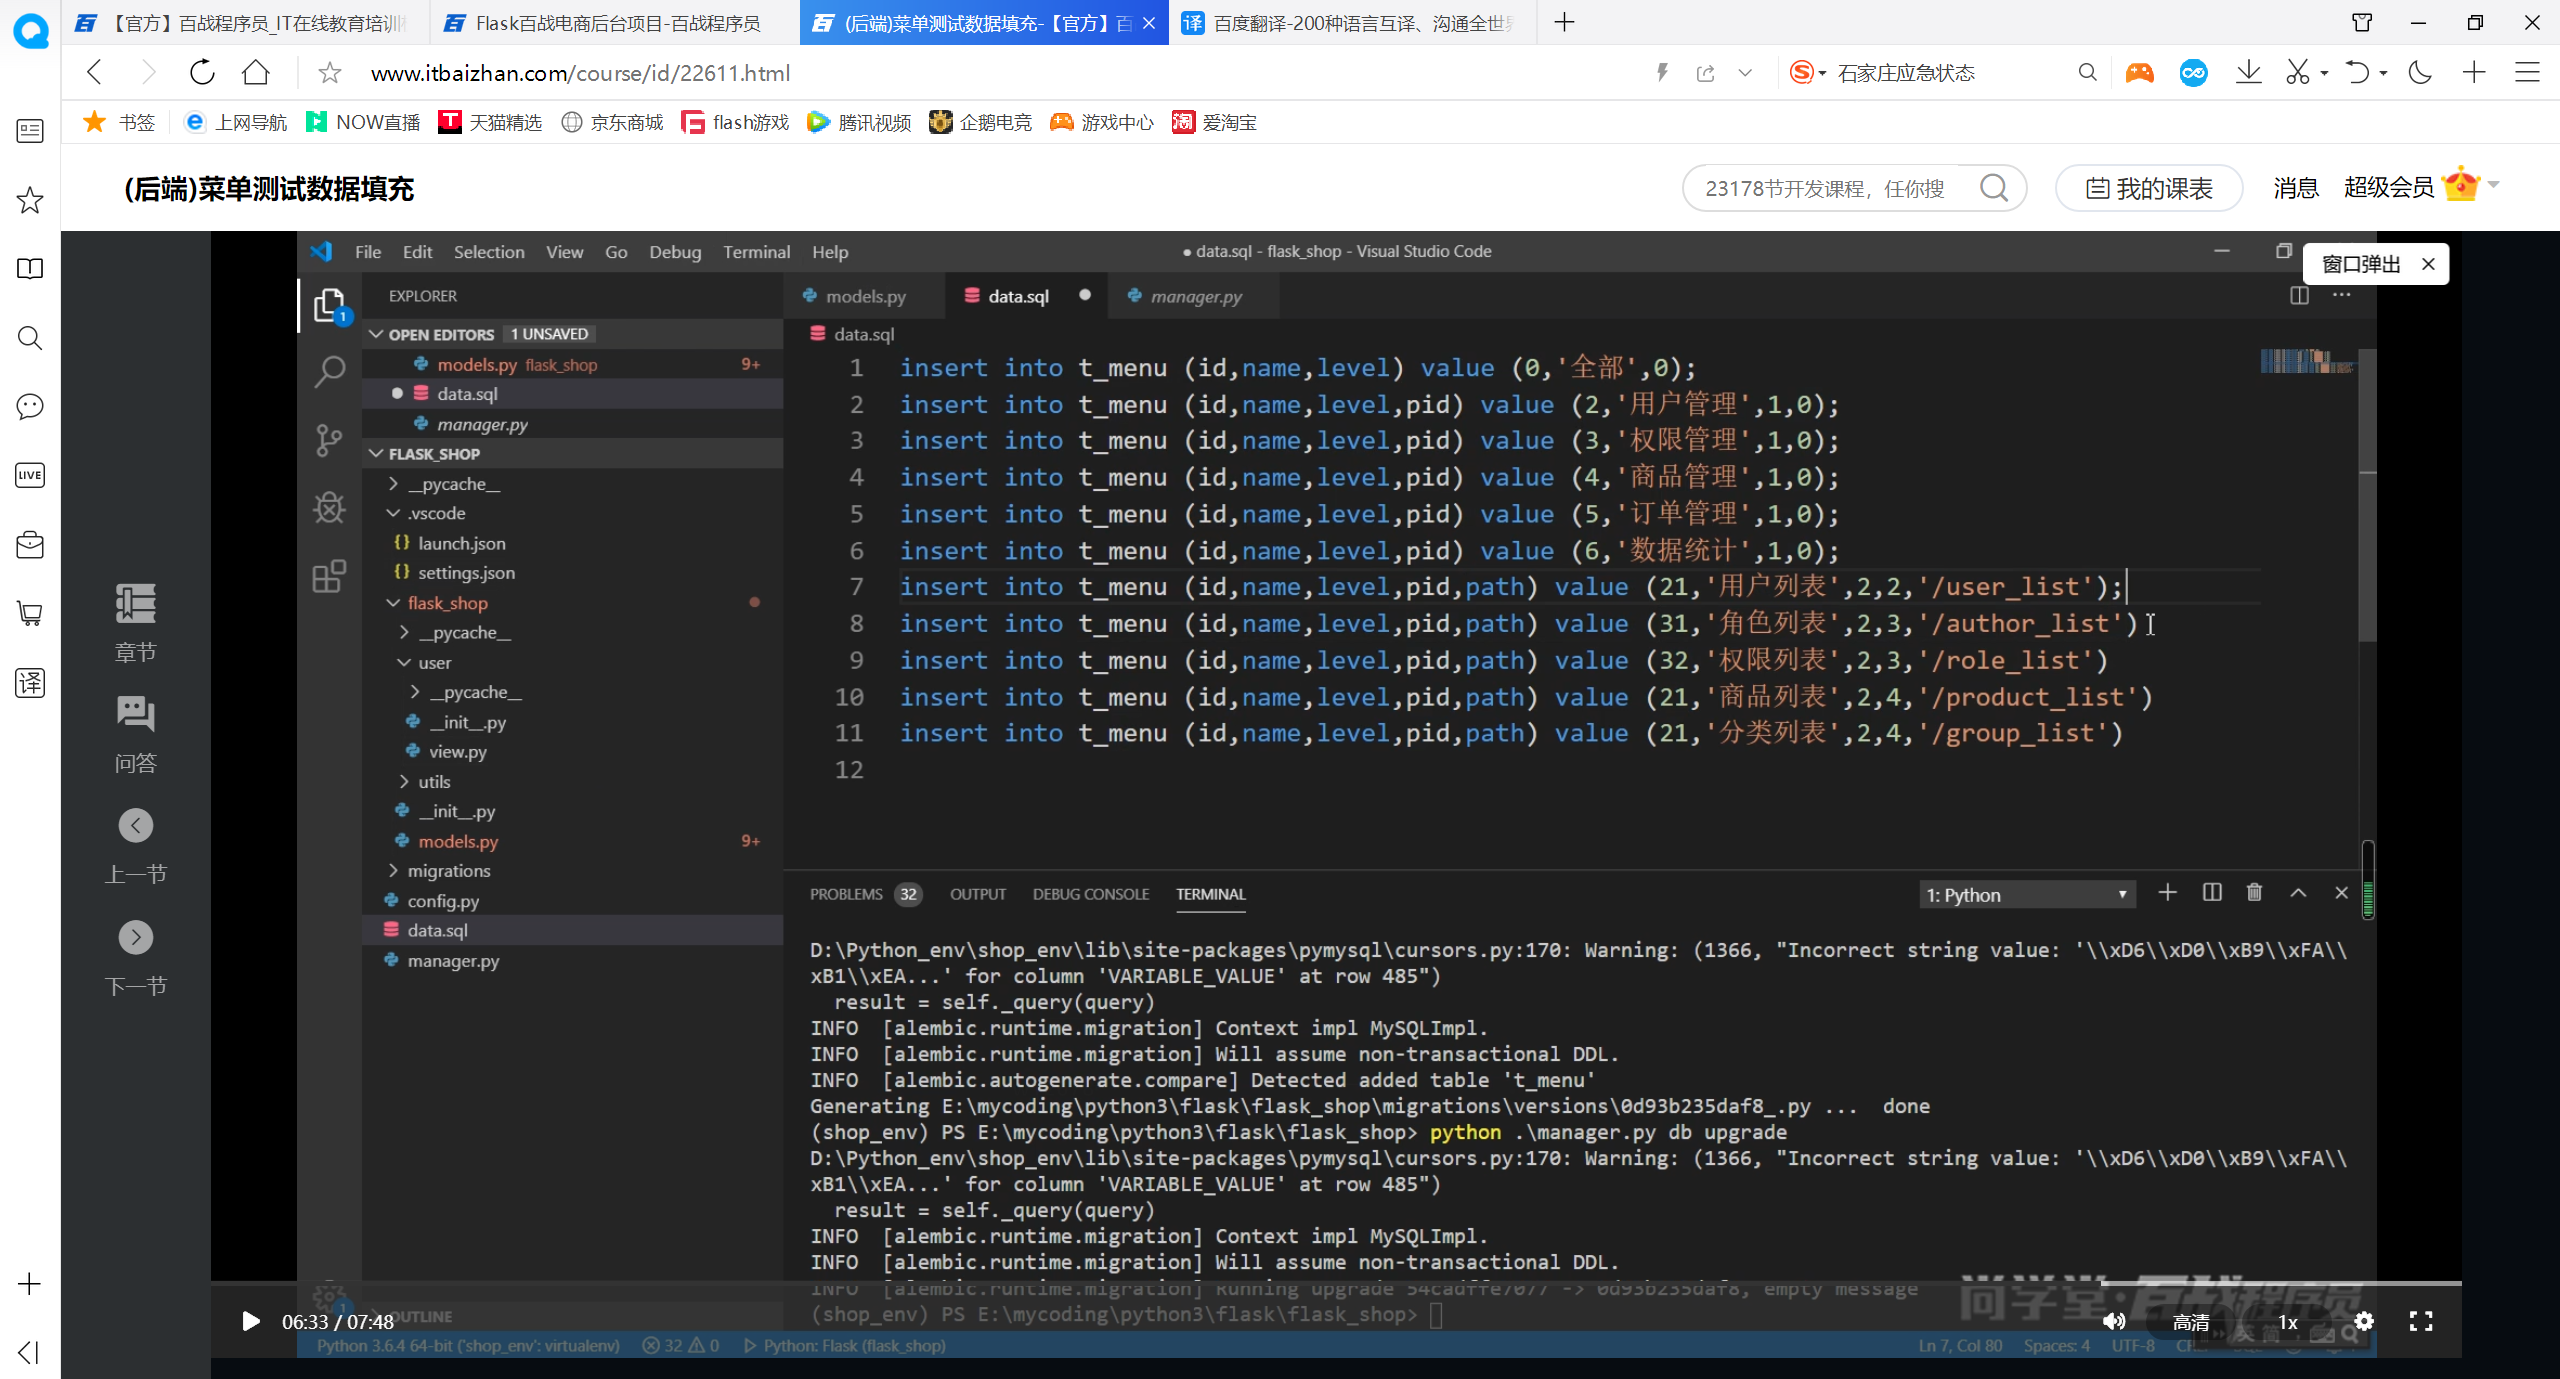This screenshot has width=2560, height=1379.
Task: Open view.py in explorer tree
Action: (x=458, y=751)
